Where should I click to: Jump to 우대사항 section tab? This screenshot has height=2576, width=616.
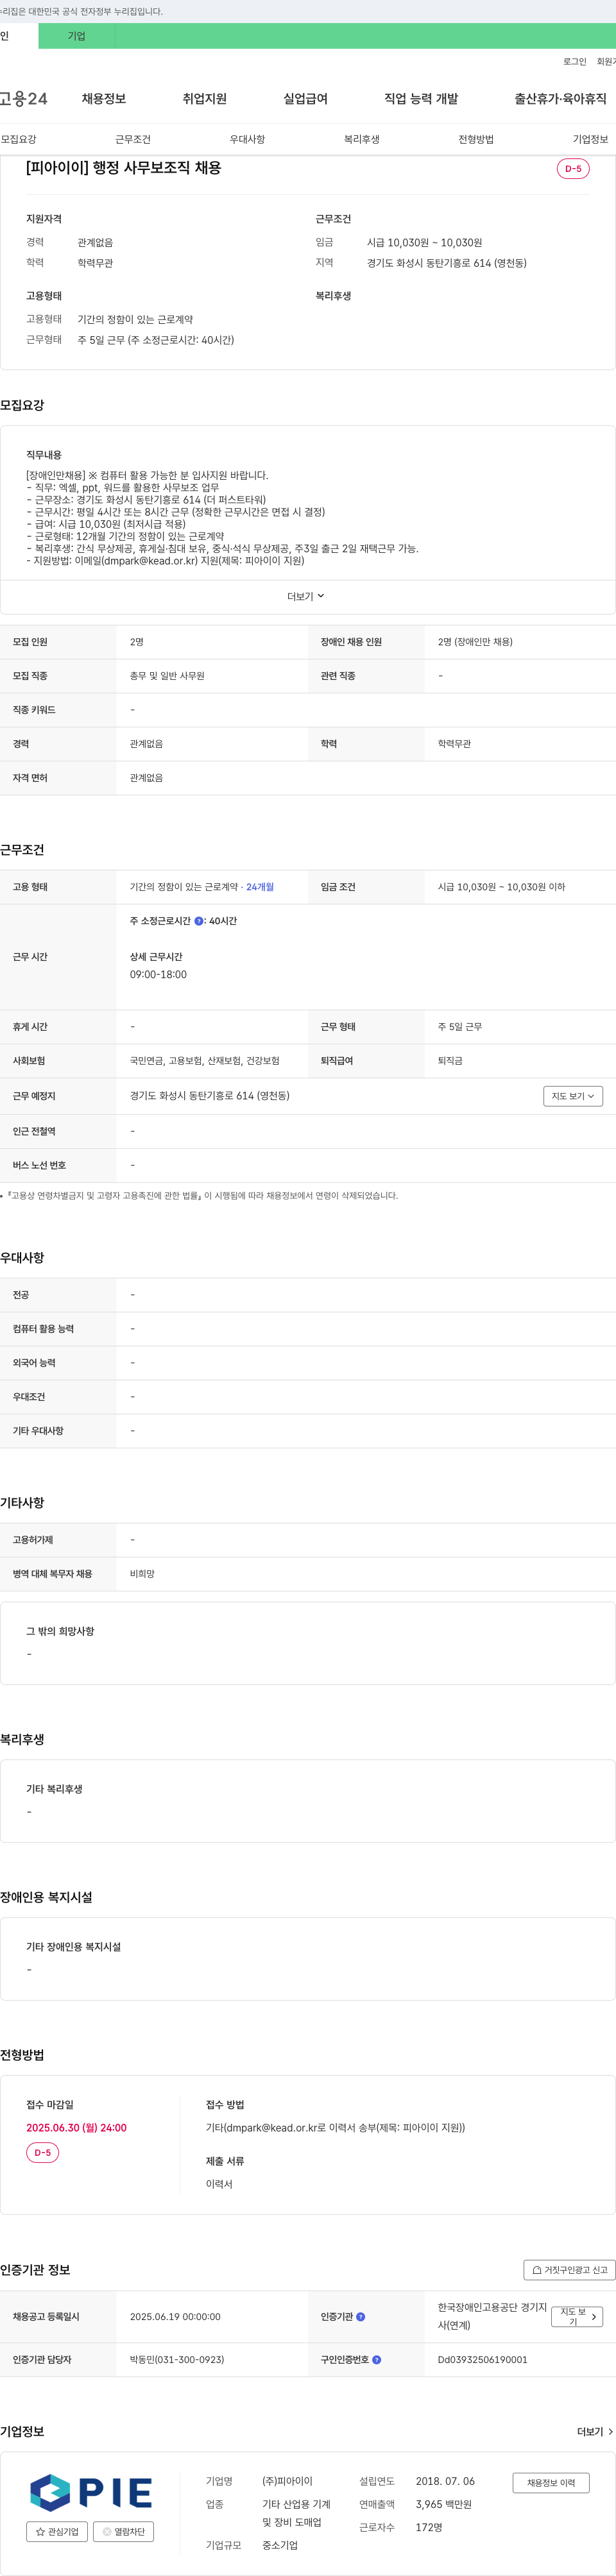click(x=248, y=139)
